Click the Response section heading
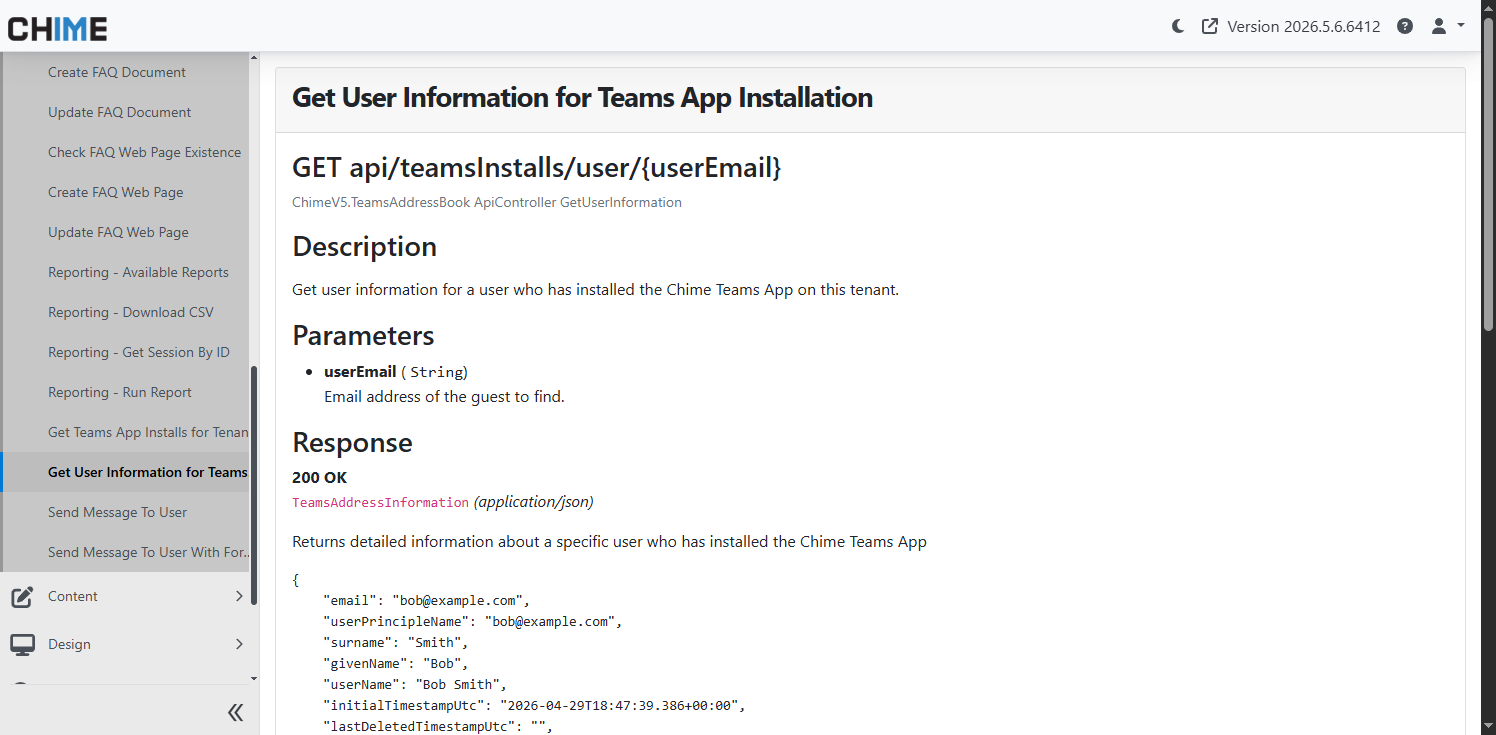The image size is (1496, 735). (352, 443)
